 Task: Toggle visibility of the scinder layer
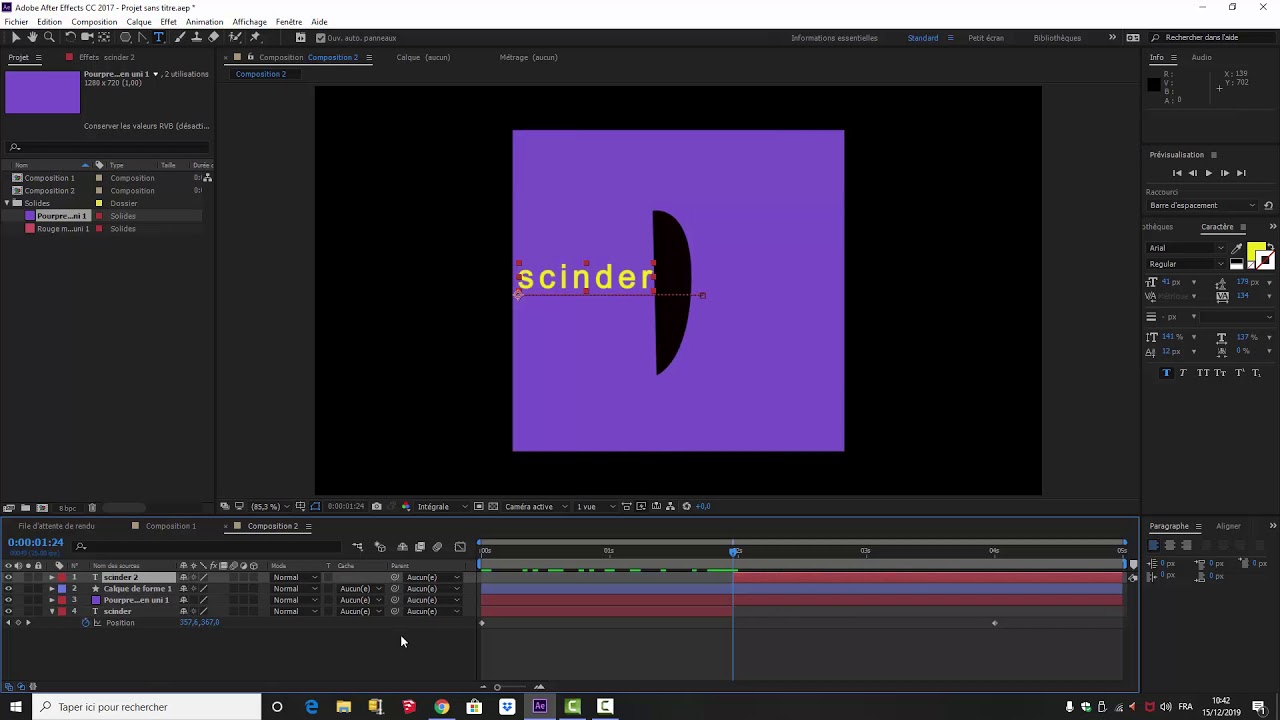click(x=8, y=611)
